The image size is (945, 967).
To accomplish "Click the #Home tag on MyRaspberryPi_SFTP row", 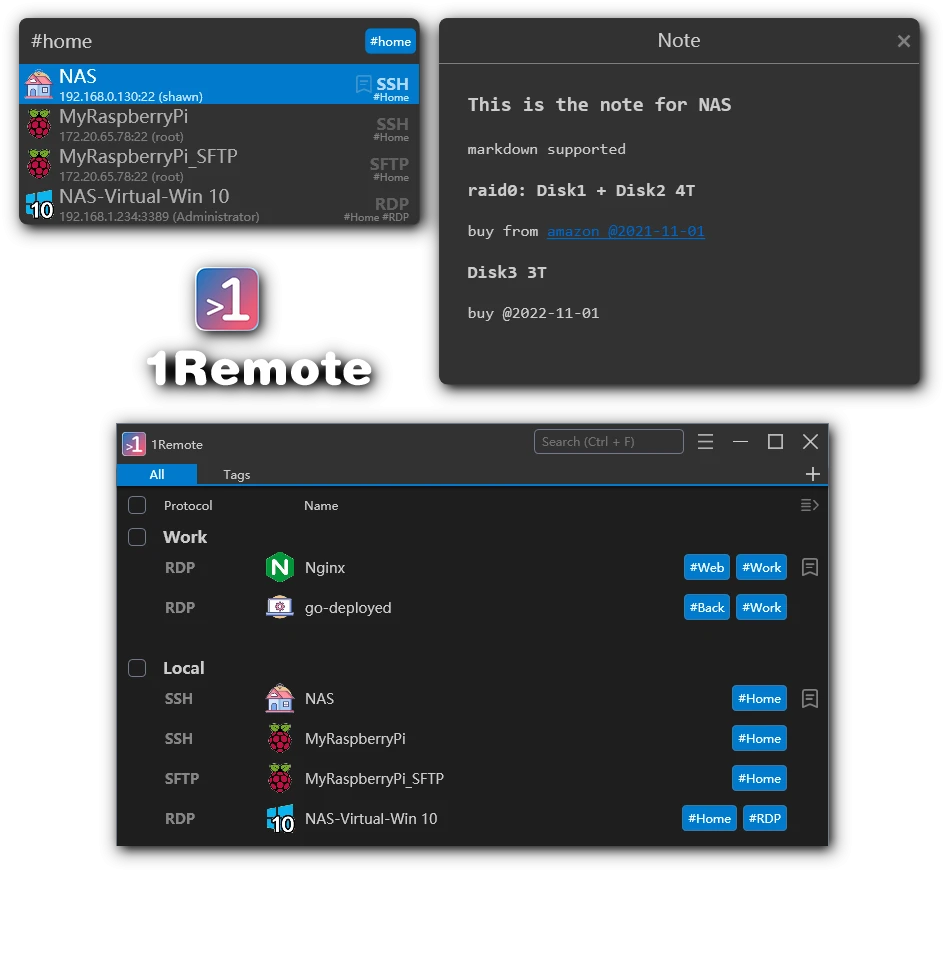I will click(759, 778).
